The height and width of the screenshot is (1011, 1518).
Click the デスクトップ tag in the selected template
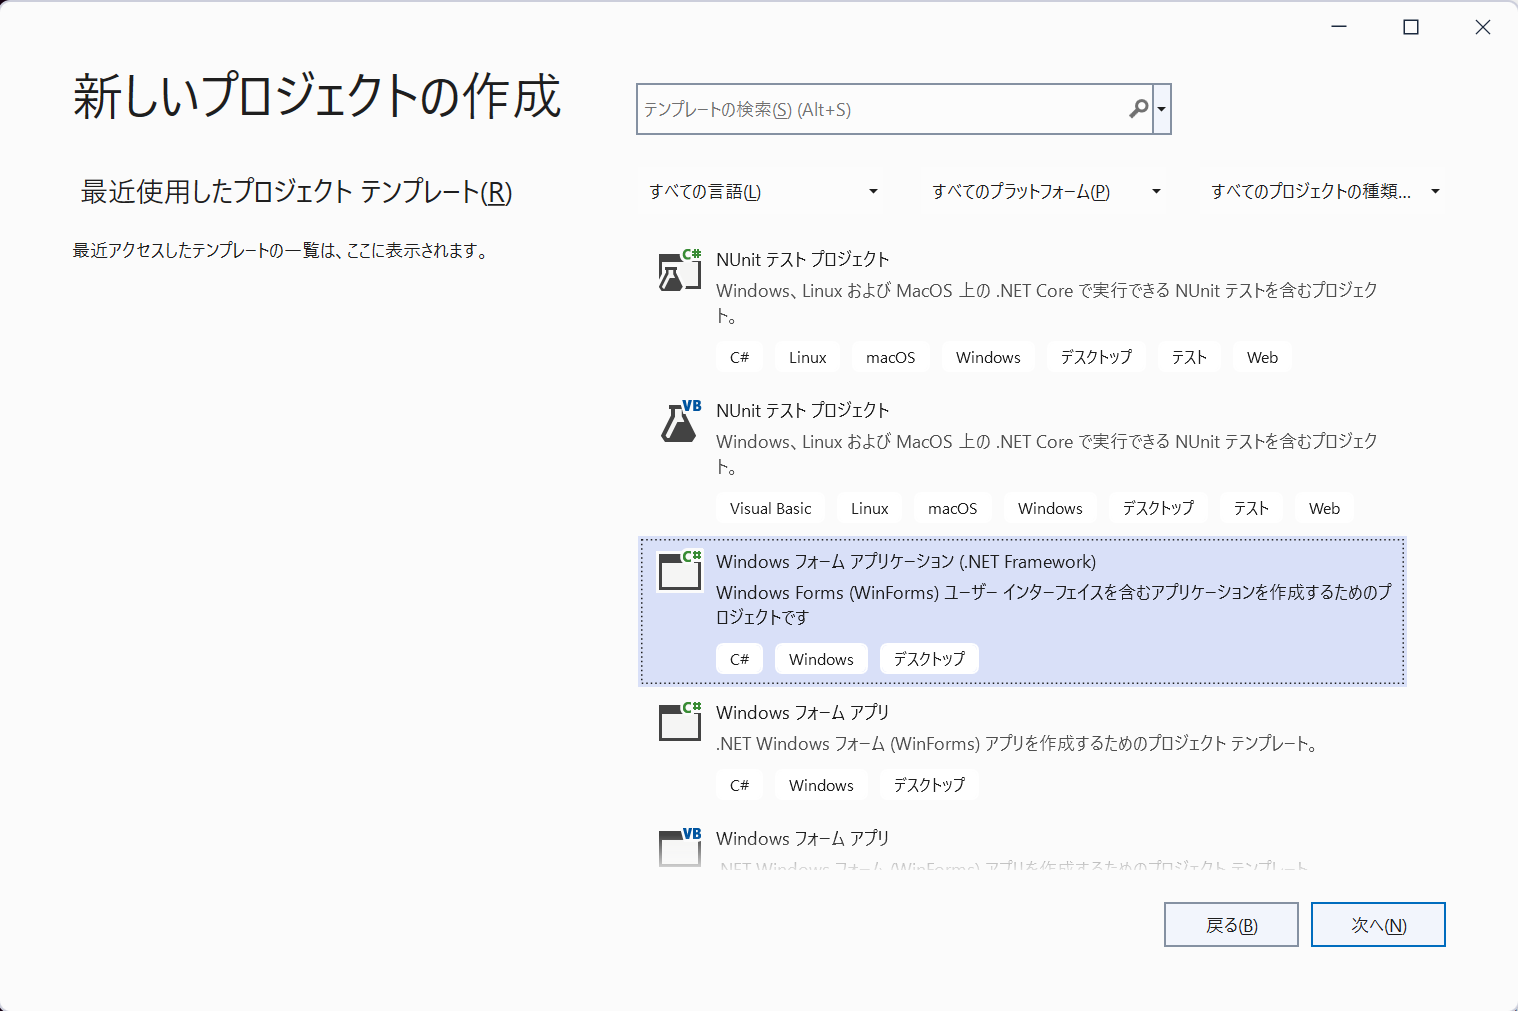929,659
